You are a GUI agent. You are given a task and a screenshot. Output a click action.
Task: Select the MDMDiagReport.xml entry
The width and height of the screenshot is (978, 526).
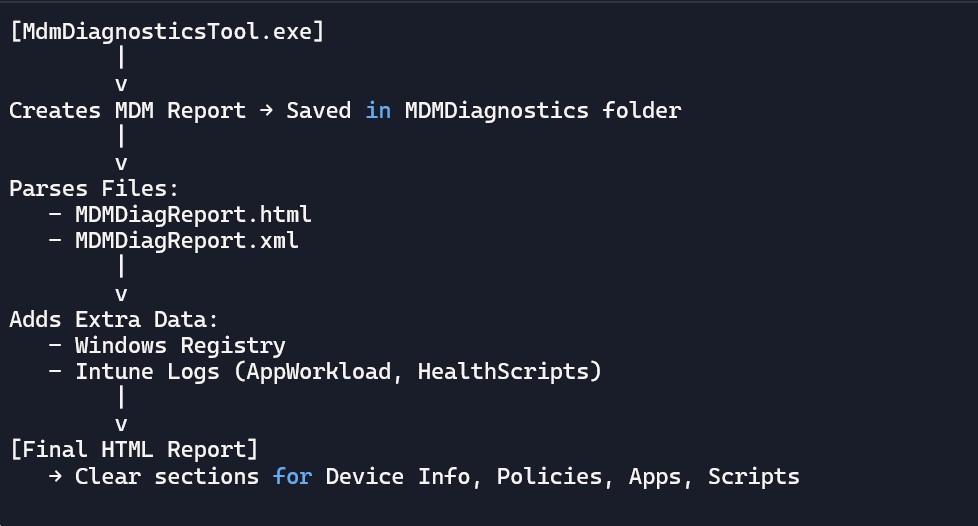tap(186, 241)
